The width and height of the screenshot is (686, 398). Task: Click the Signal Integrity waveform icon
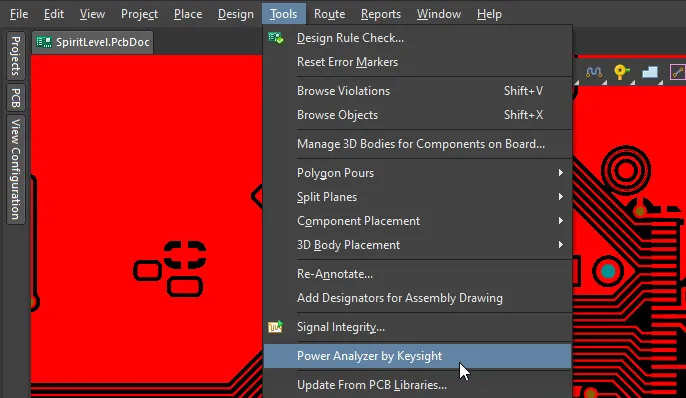point(276,327)
